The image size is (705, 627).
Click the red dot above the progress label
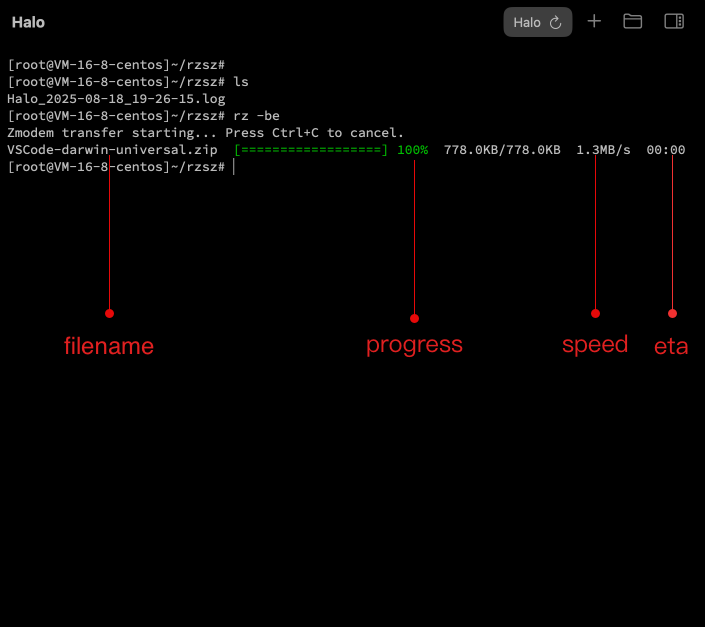pyautogui.click(x=414, y=318)
